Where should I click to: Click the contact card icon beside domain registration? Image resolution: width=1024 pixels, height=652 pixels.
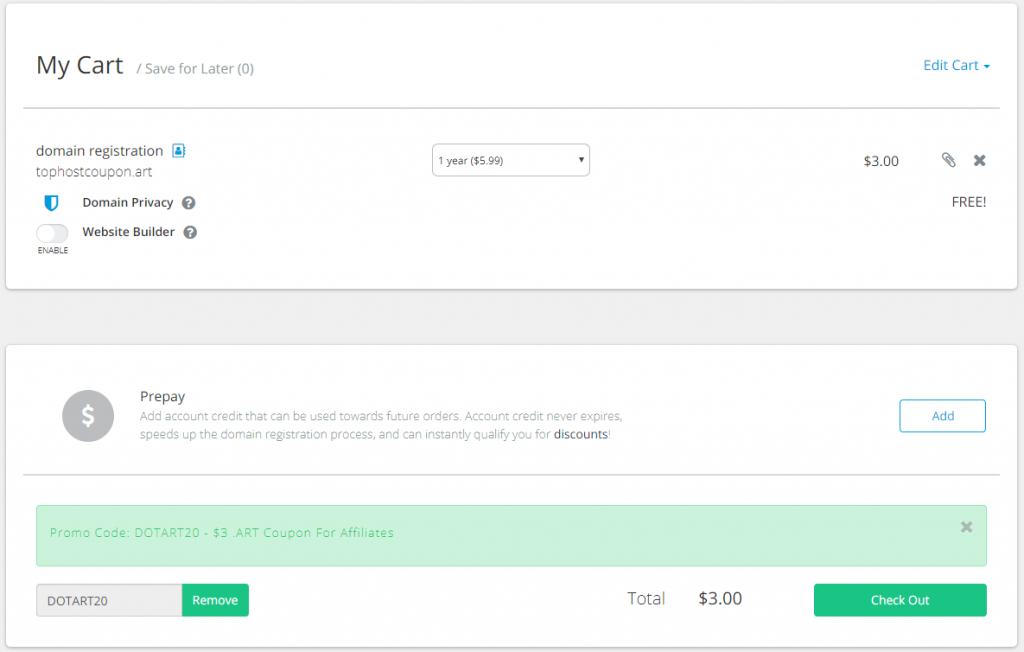(x=178, y=150)
